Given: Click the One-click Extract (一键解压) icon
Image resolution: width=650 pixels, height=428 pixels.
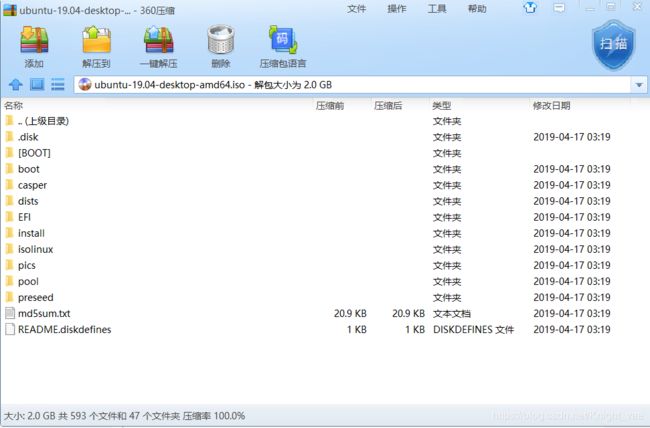Looking at the screenshot, I should [159, 40].
